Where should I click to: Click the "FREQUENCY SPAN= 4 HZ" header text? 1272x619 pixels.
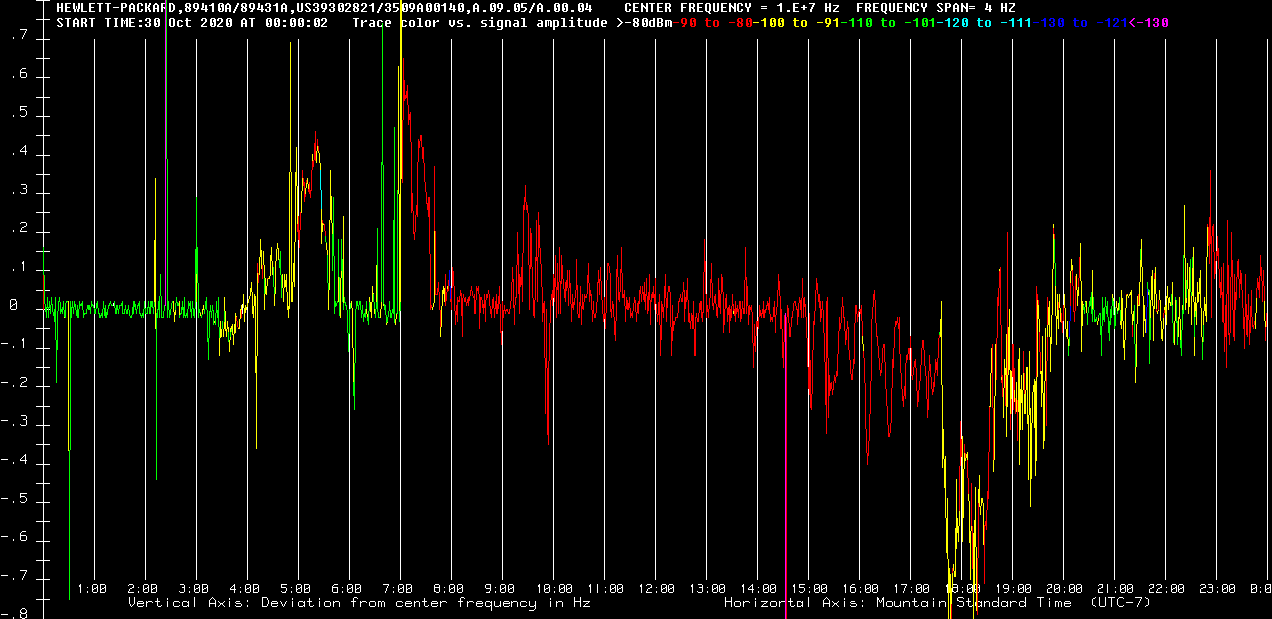point(935,7)
